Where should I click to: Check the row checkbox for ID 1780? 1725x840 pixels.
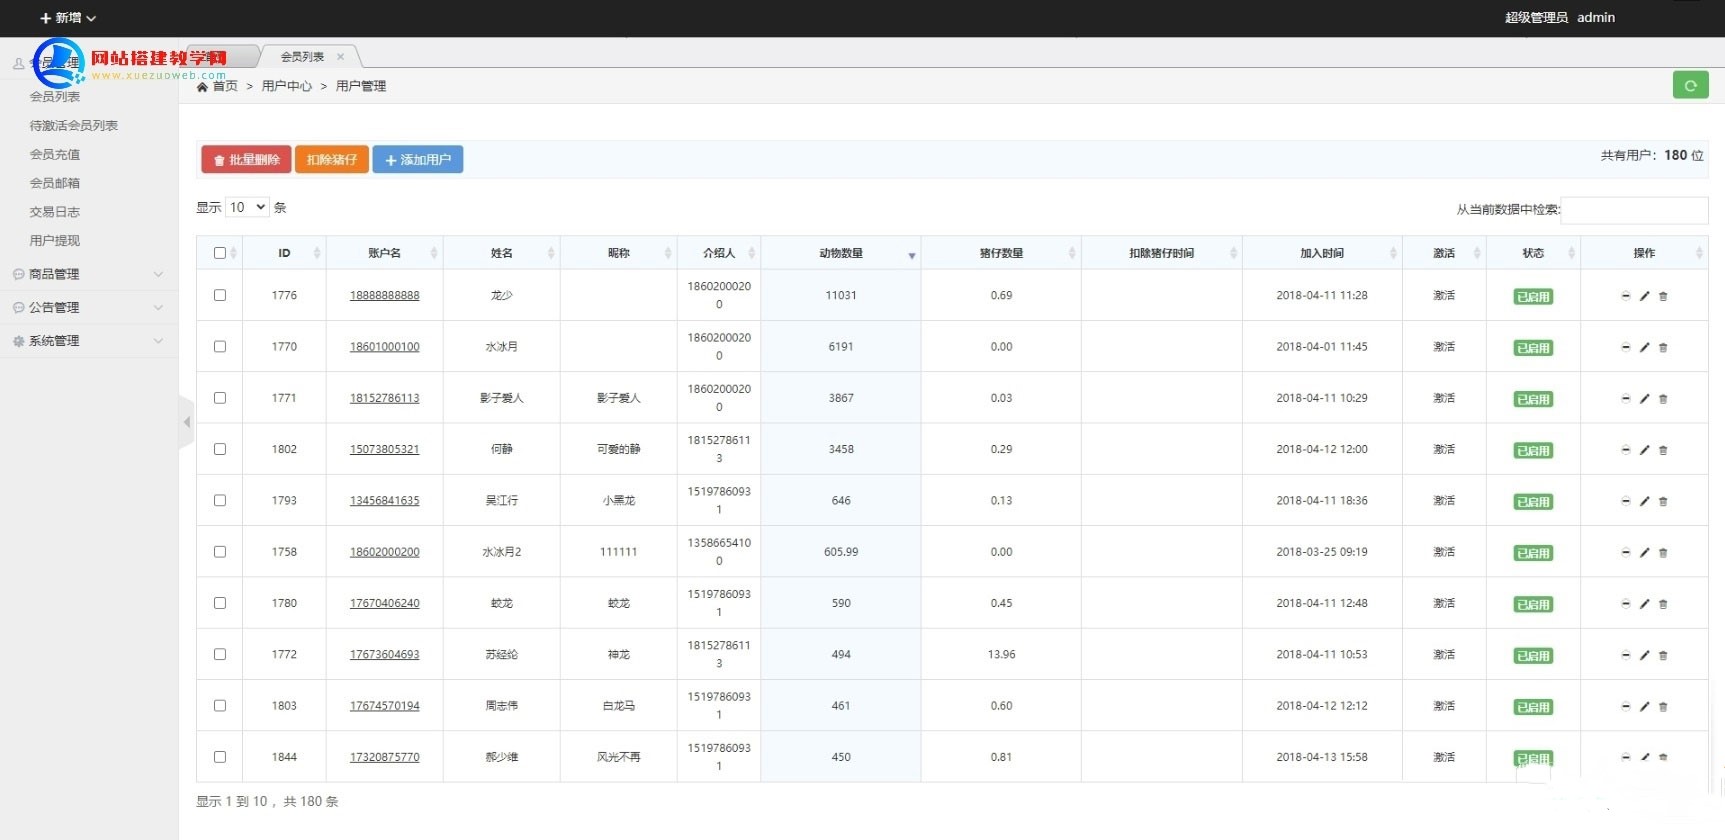coord(220,603)
